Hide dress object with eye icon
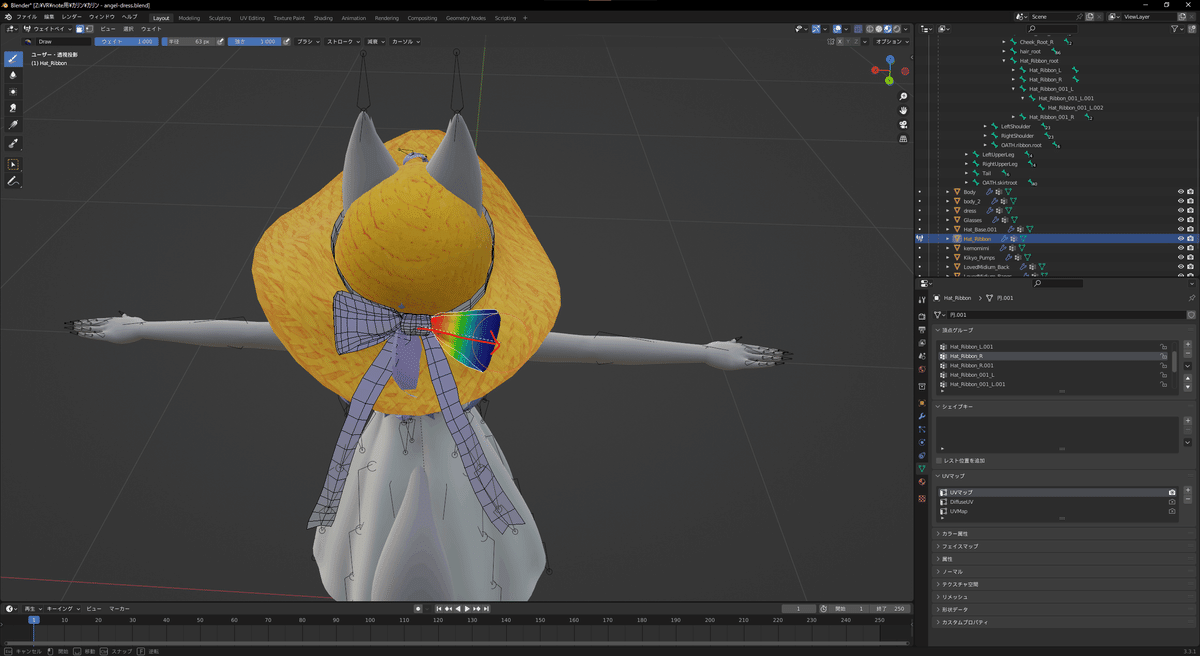This screenshot has height=656, width=1200. point(1180,211)
